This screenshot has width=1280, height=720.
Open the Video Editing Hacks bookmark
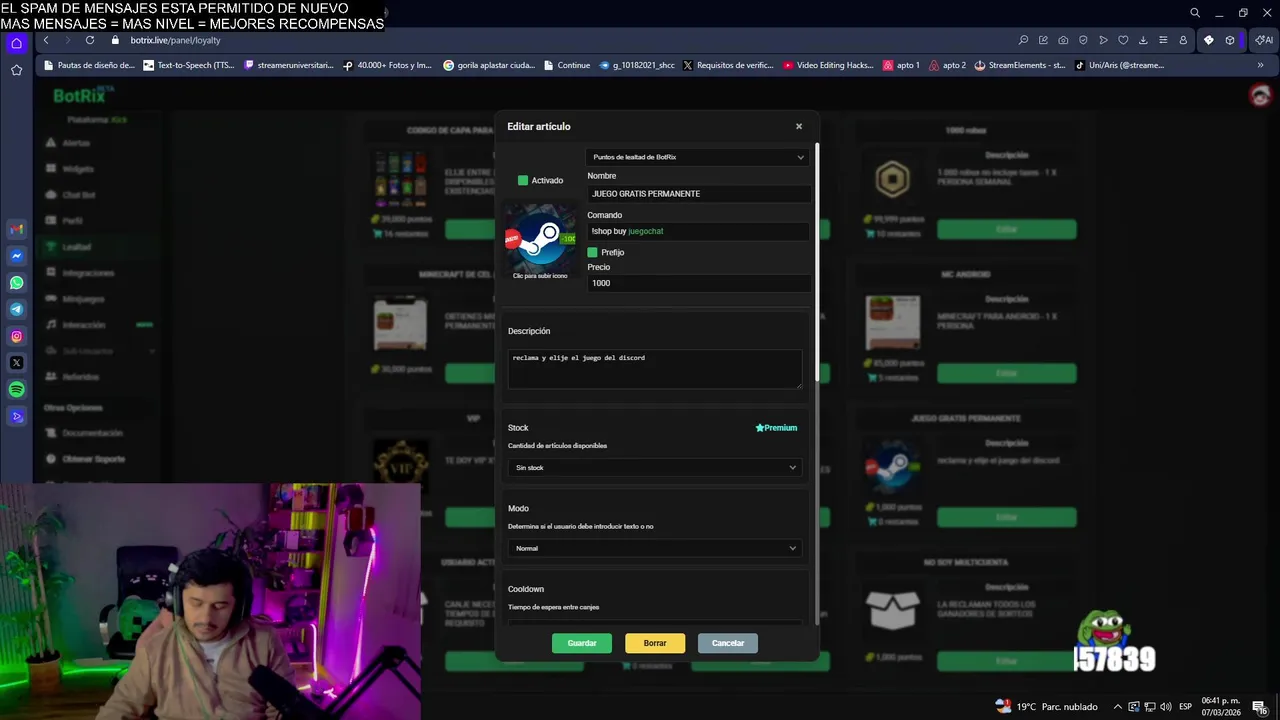(x=828, y=65)
